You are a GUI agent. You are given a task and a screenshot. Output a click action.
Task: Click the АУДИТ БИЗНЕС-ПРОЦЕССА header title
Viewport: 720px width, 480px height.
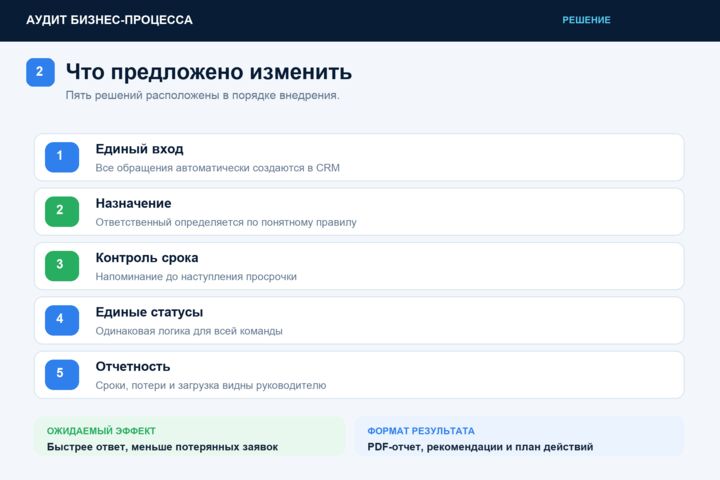[109, 20]
